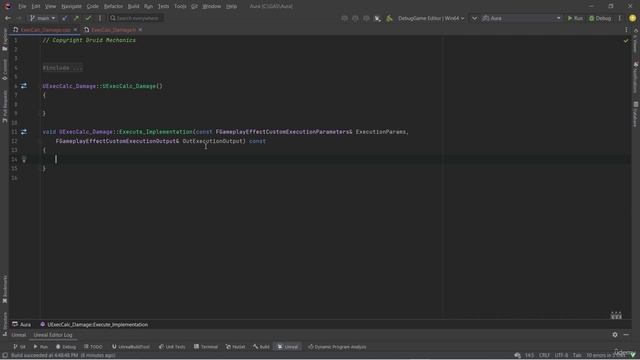The width and height of the screenshot is (640, 360).
Task: Select the Unreal Editor Log tab
Action: coord(53,335)
